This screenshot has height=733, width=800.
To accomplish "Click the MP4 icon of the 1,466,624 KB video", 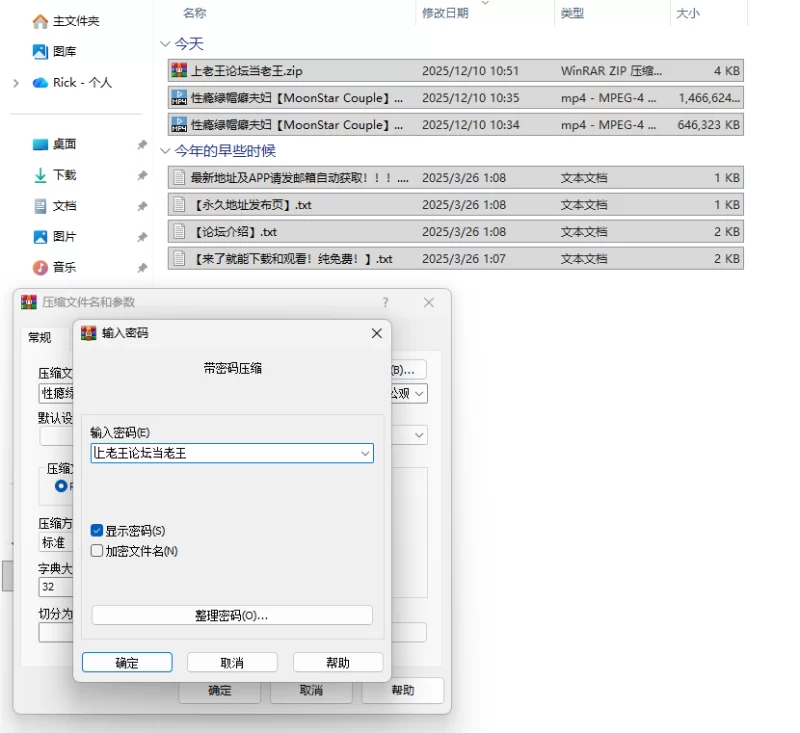I will [179, 97].
